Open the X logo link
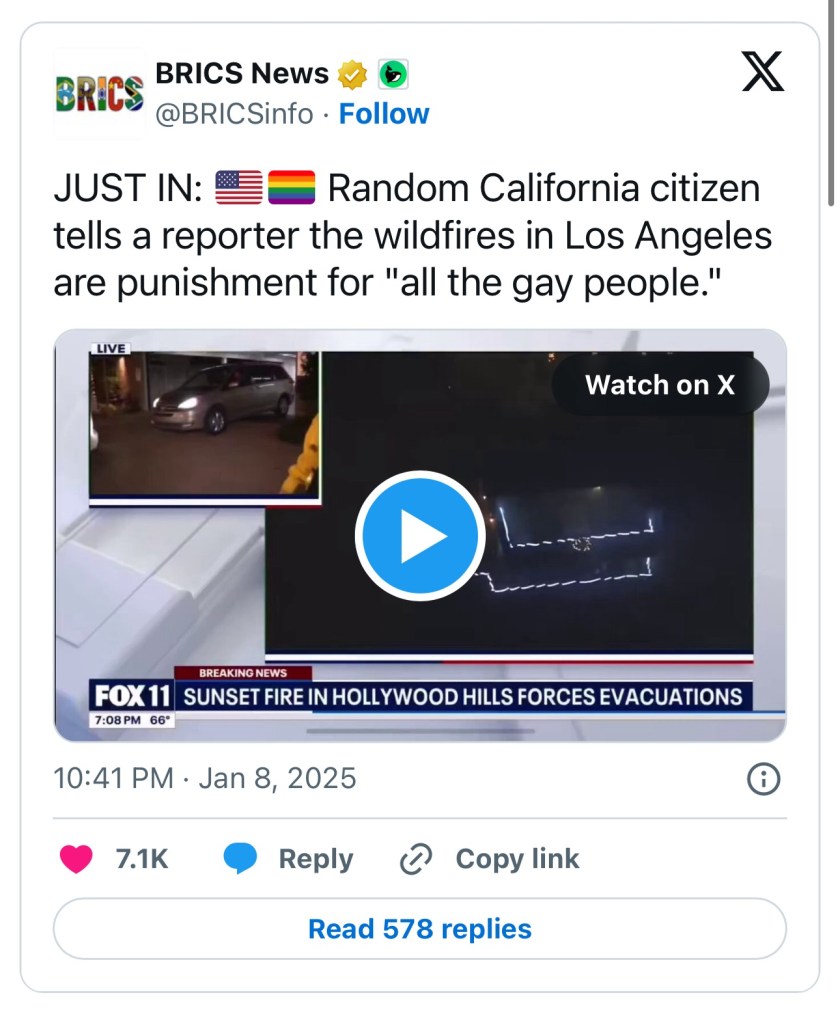840x1023 pixels. [x=762, y=73]
